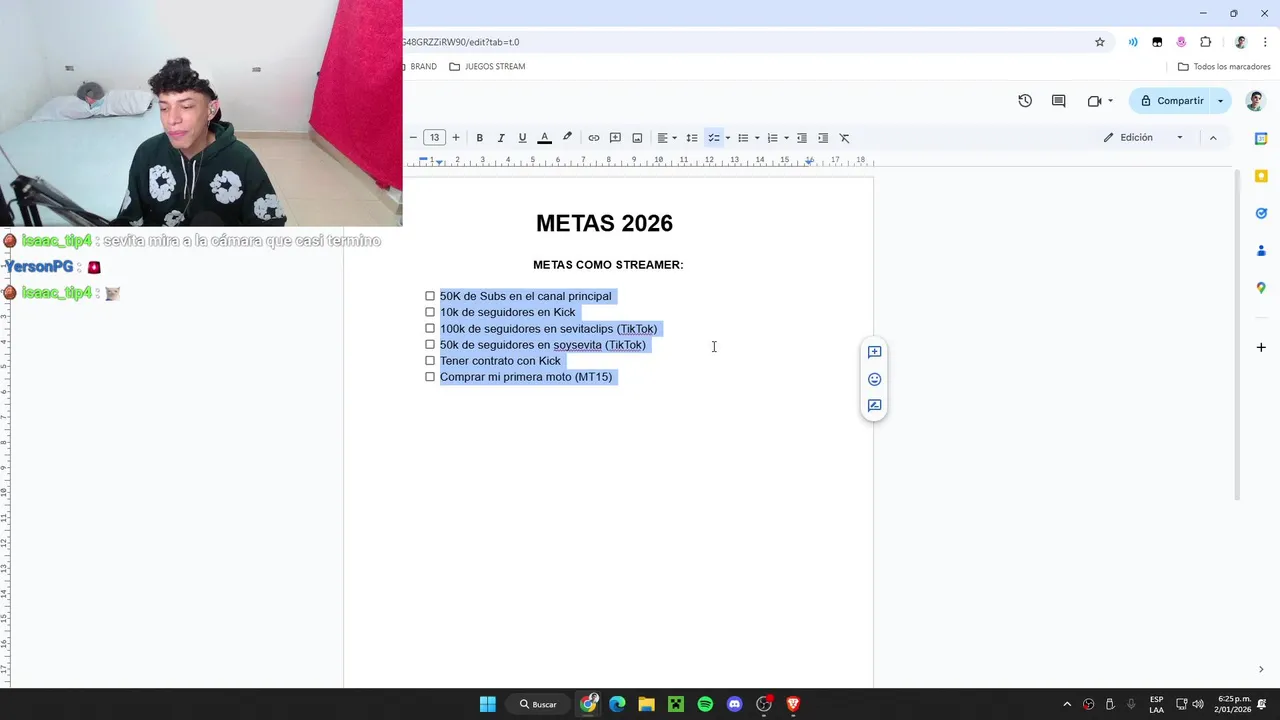Insert an image from toolbar

pyautogui.click(x=637, y=138)
